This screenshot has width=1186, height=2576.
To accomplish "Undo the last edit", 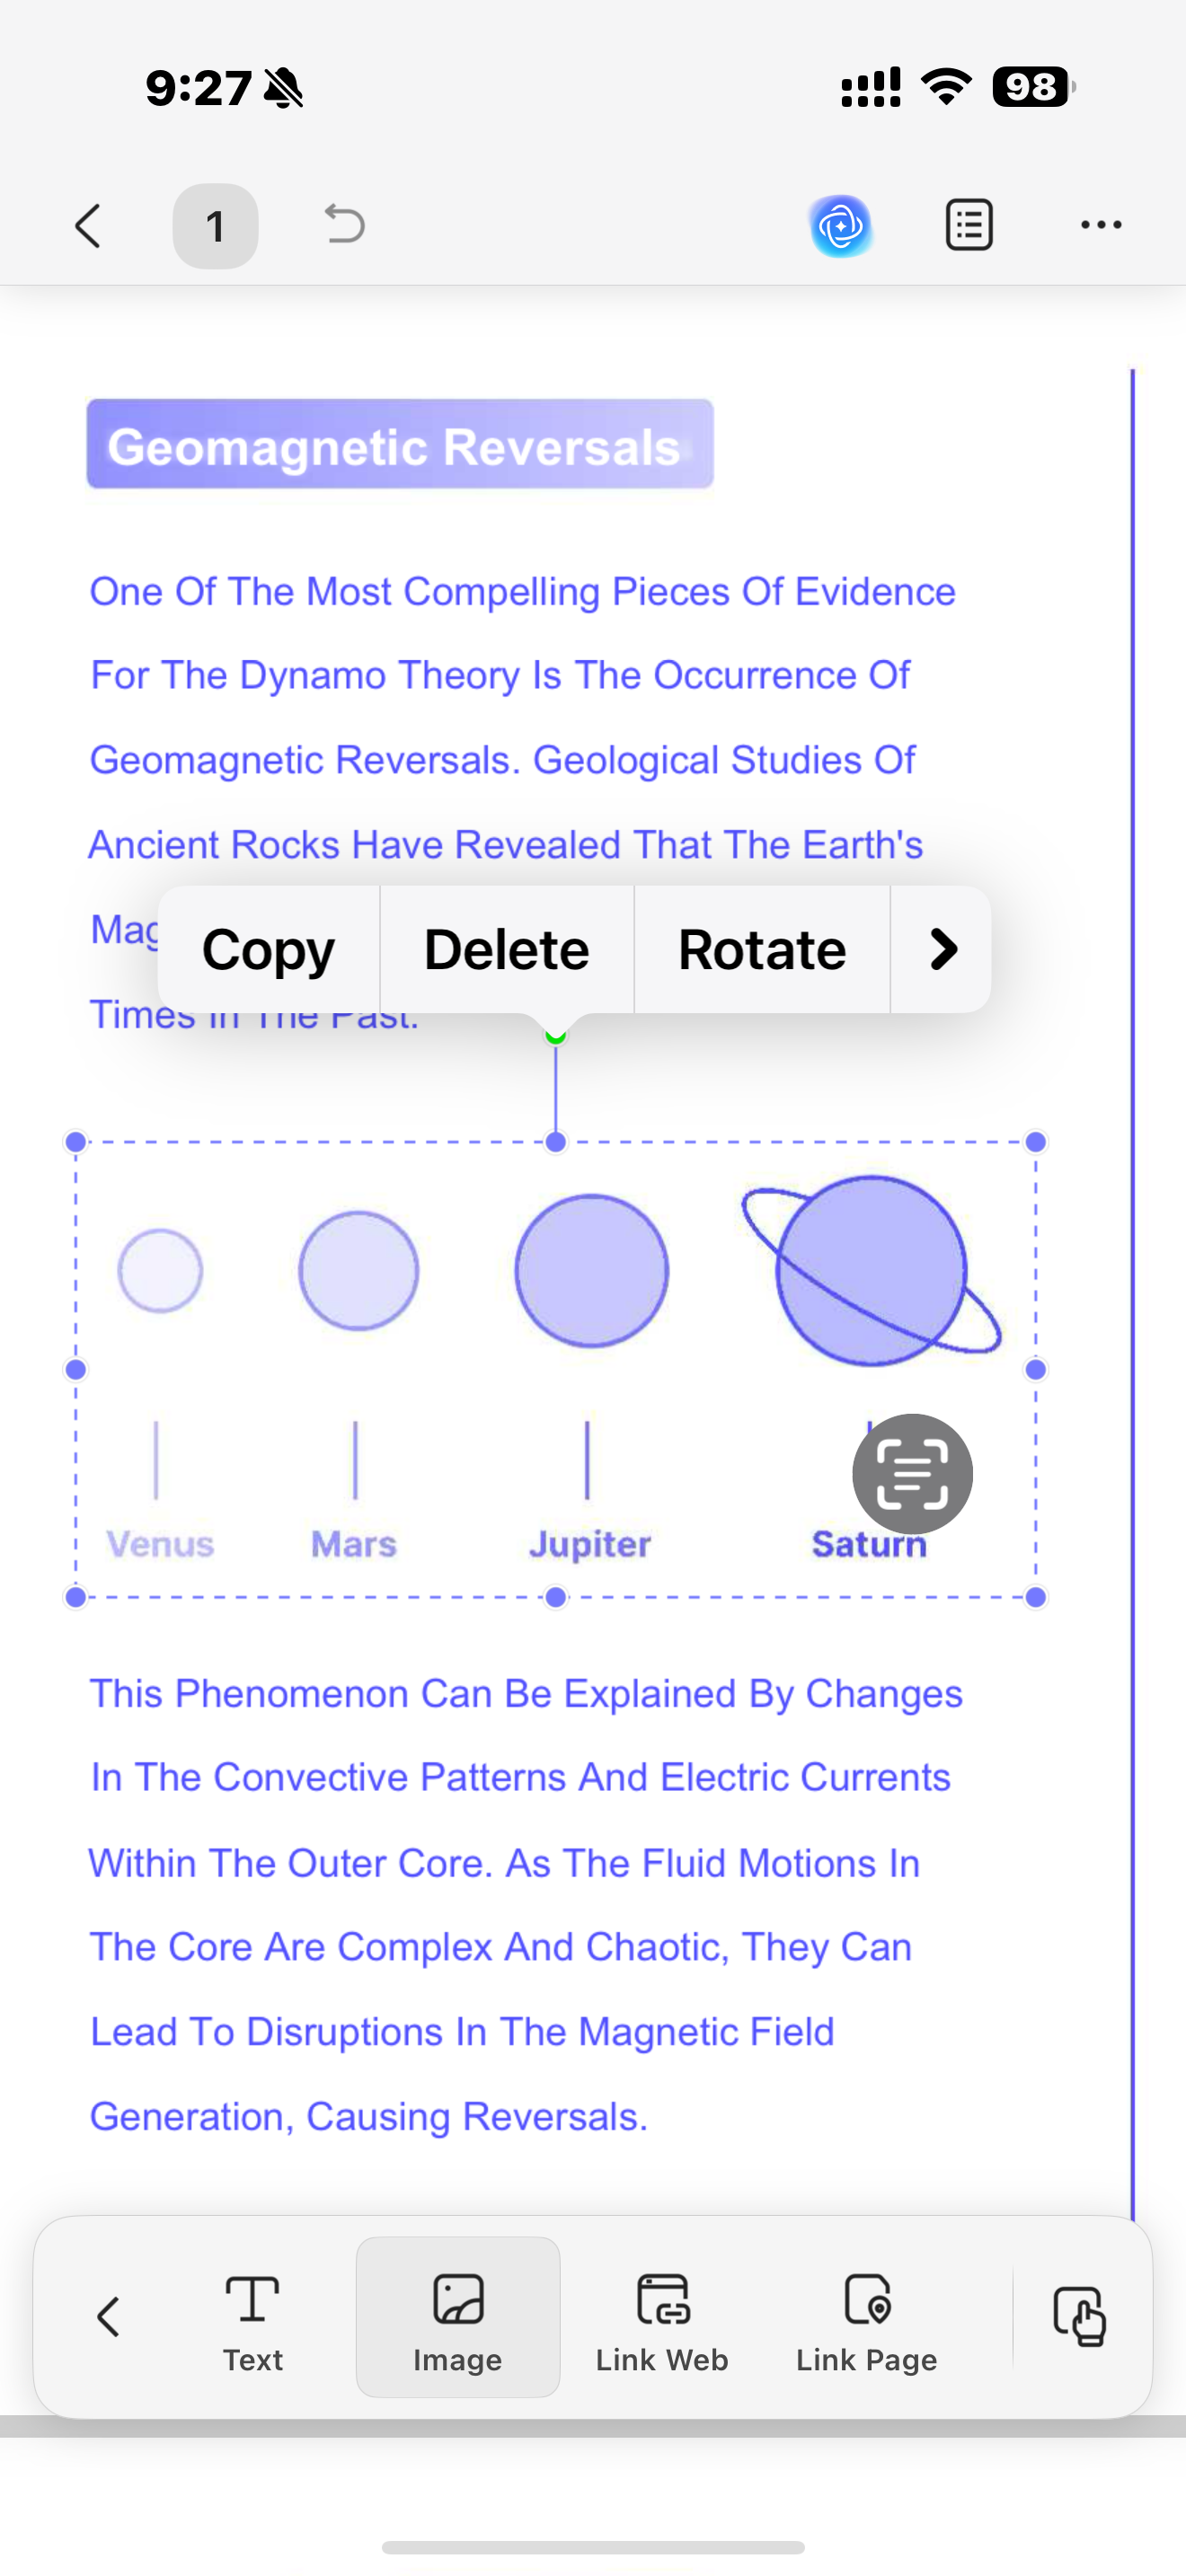I will pyautogui.click(x=344, y=224).
